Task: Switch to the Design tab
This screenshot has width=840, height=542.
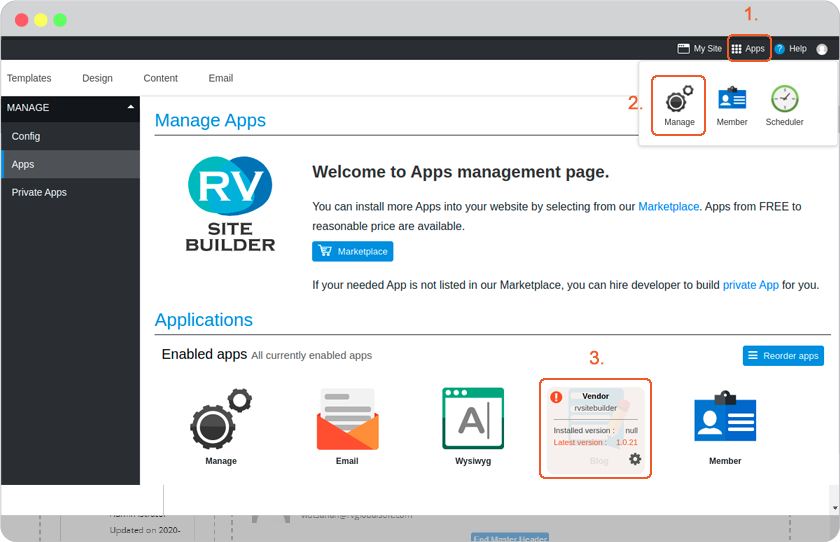Action: pyautogui.click(x=98, y=78)
